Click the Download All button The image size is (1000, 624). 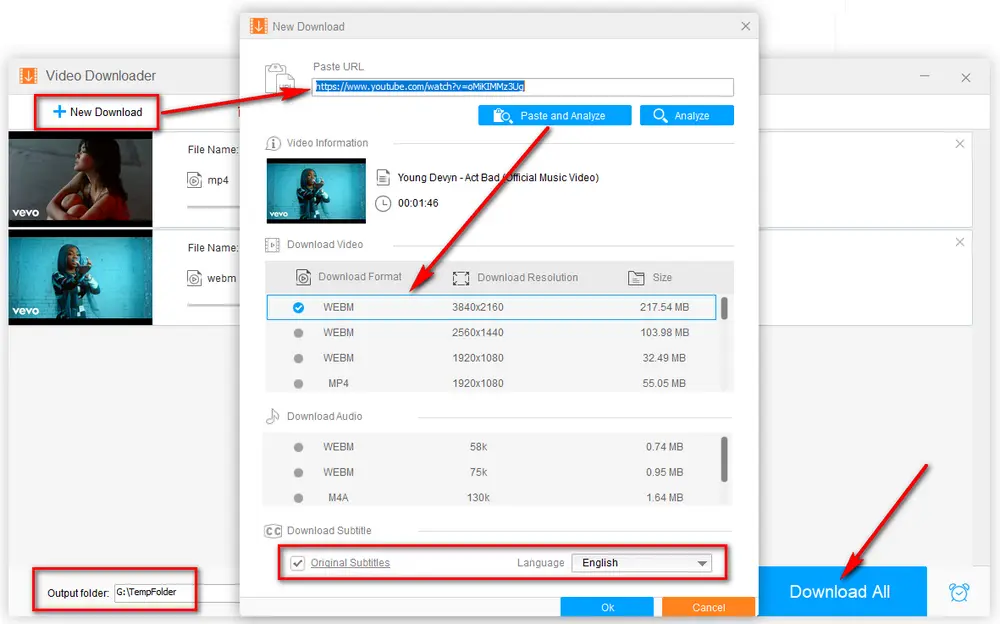pos(839,591)
